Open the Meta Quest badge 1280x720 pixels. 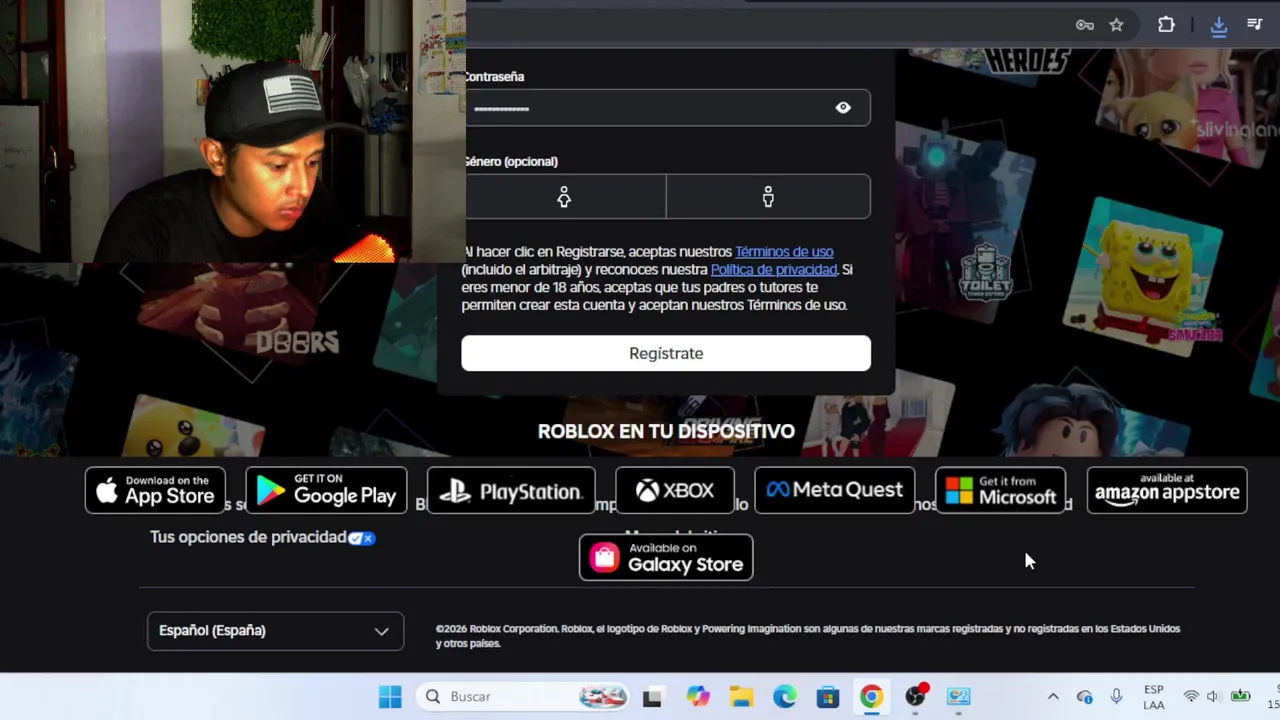pos(835,490)
